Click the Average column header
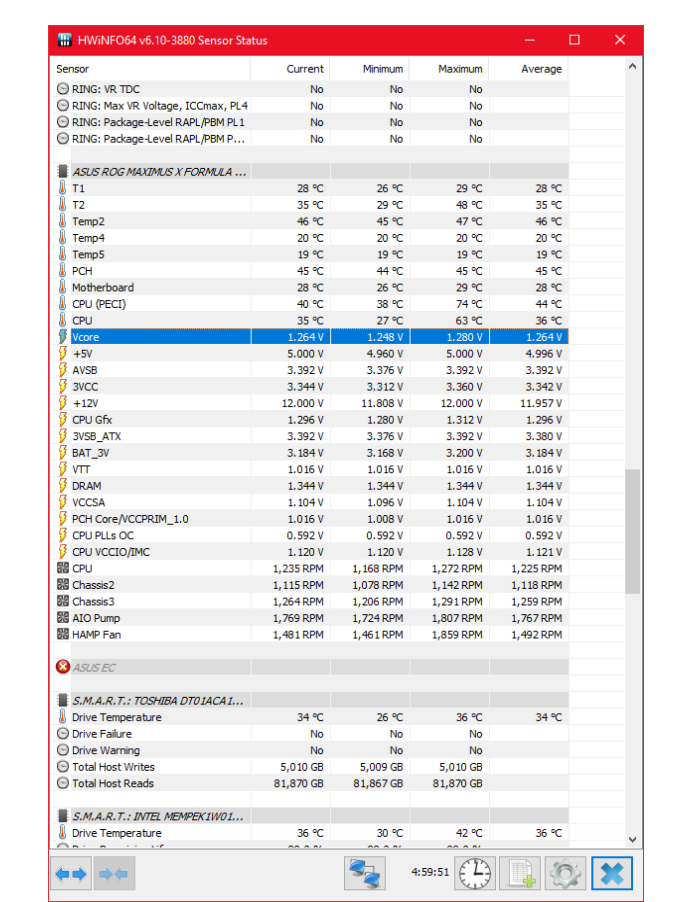 528,69
